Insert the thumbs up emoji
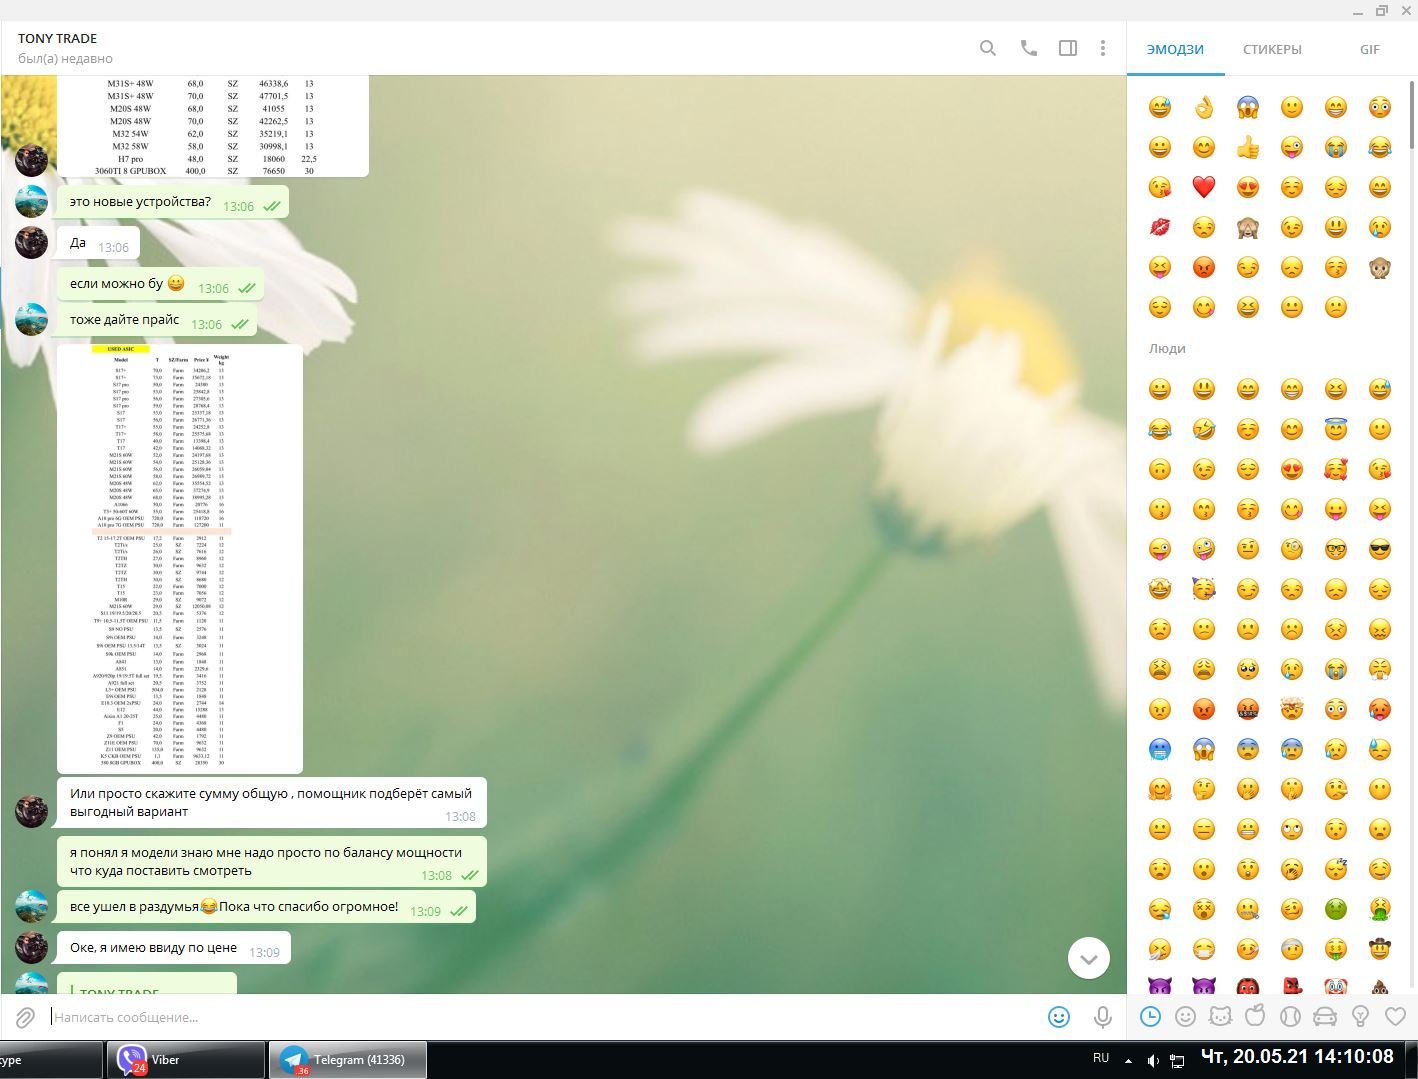The image size is (1418, 1079). click(1248, 147)
